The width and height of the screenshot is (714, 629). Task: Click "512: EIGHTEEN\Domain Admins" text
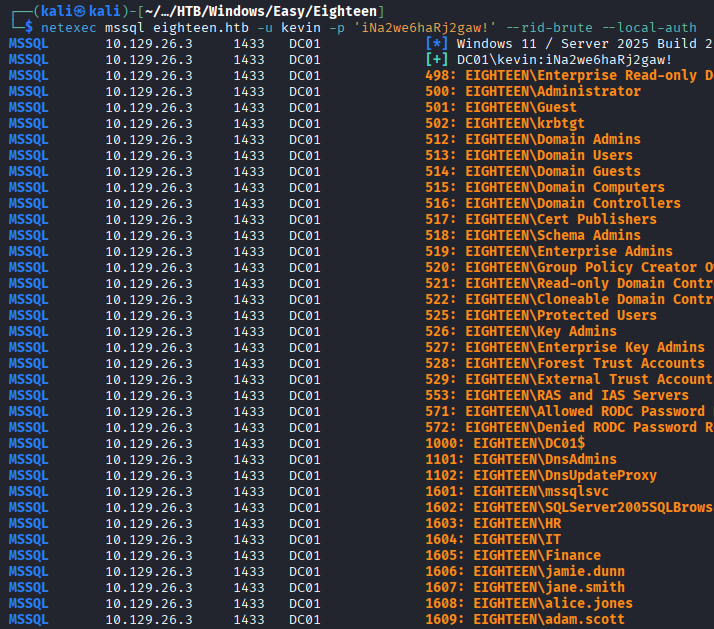pyautogui.click(x=533, y=139)
